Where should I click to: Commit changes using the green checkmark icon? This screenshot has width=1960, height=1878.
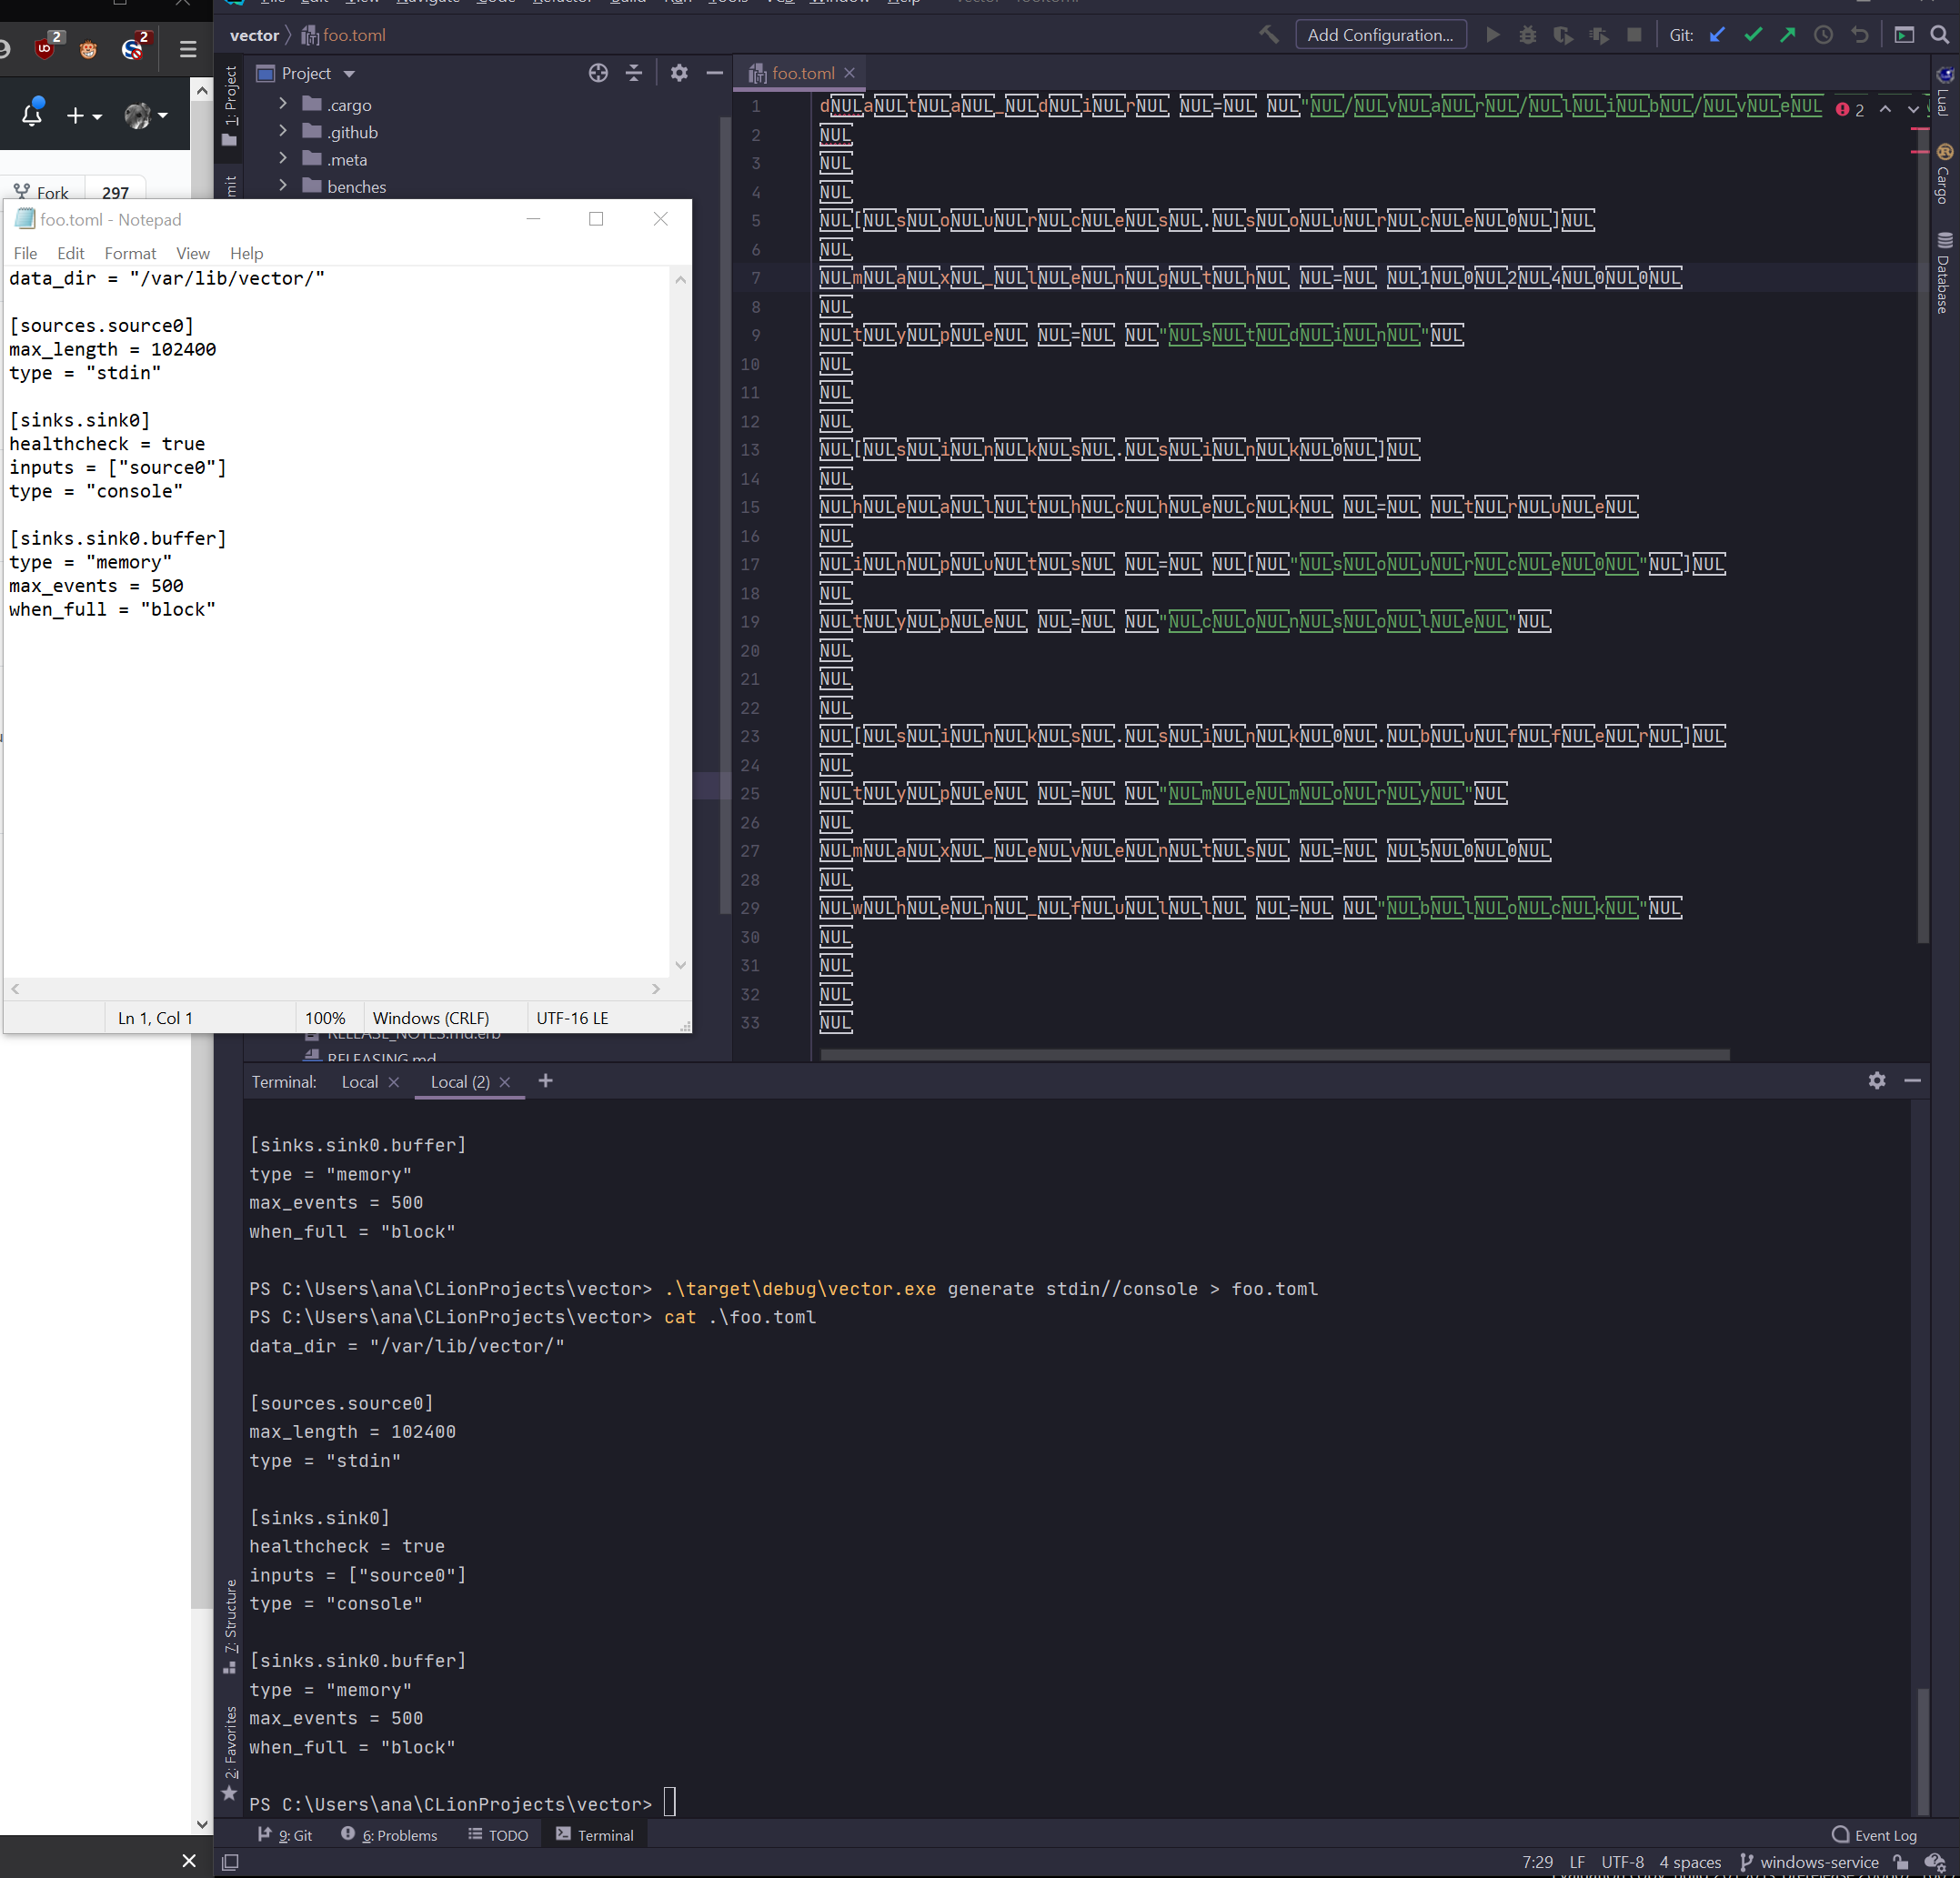[1753, 34]
